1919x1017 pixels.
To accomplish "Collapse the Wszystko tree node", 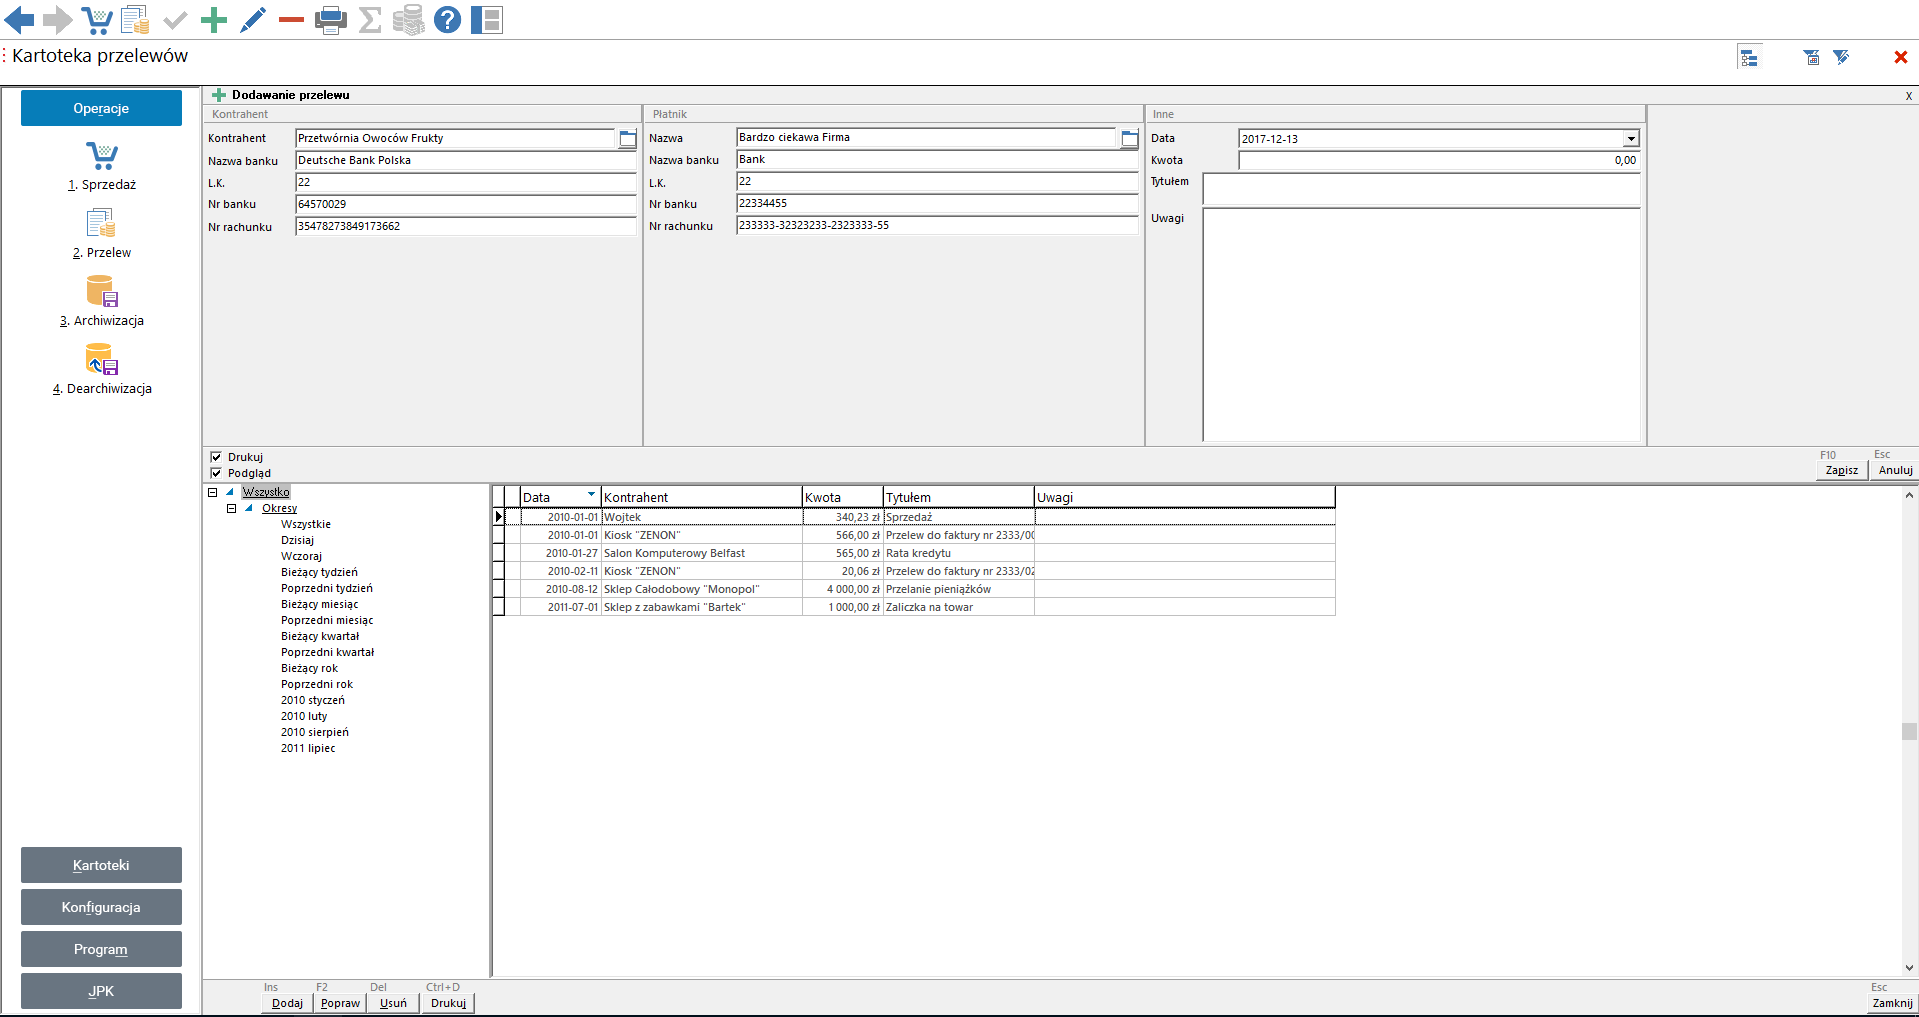I will pyautogui.click(x=213, y=492).
